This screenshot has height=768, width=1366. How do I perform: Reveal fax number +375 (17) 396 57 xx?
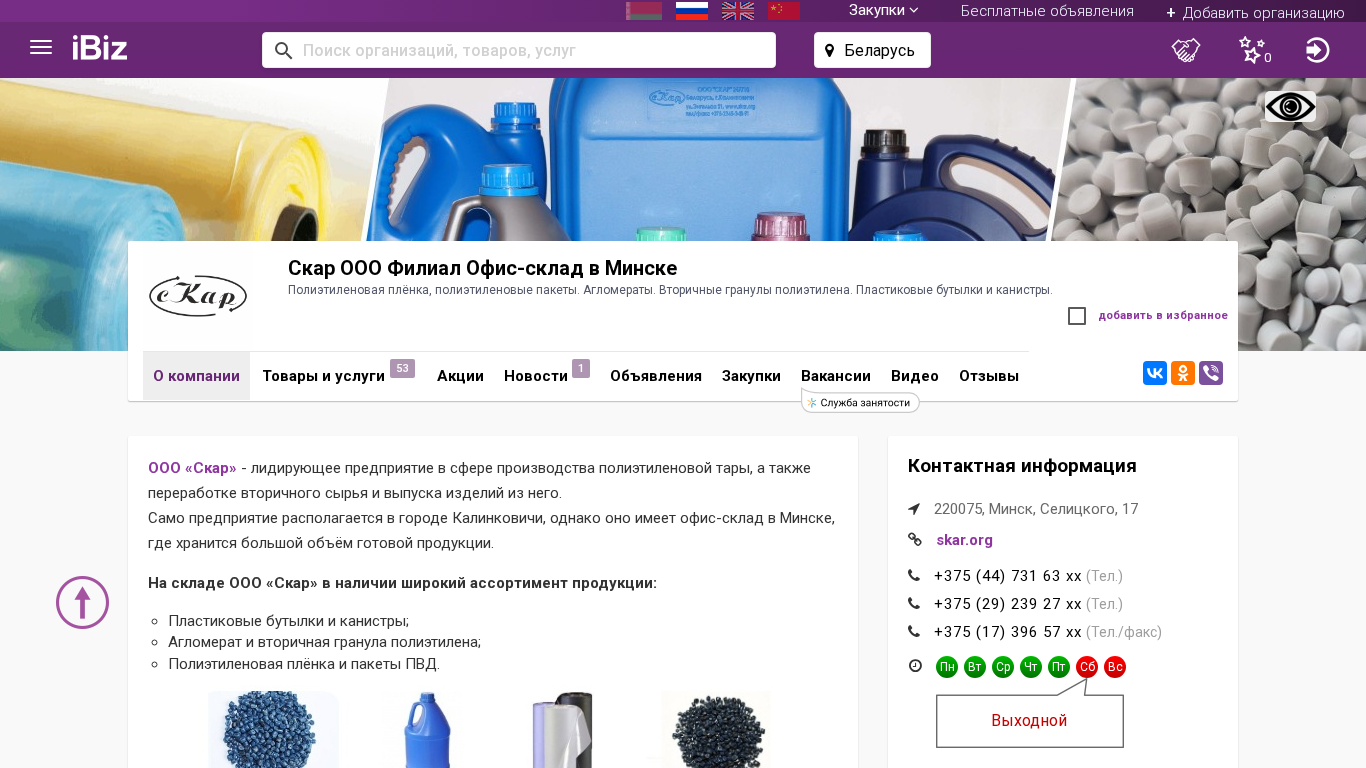click(1007, 632)
